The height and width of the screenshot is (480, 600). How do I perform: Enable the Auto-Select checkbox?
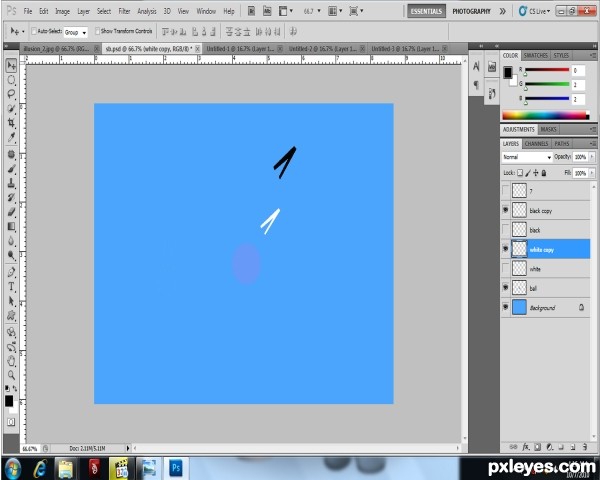tap(34, 31)
